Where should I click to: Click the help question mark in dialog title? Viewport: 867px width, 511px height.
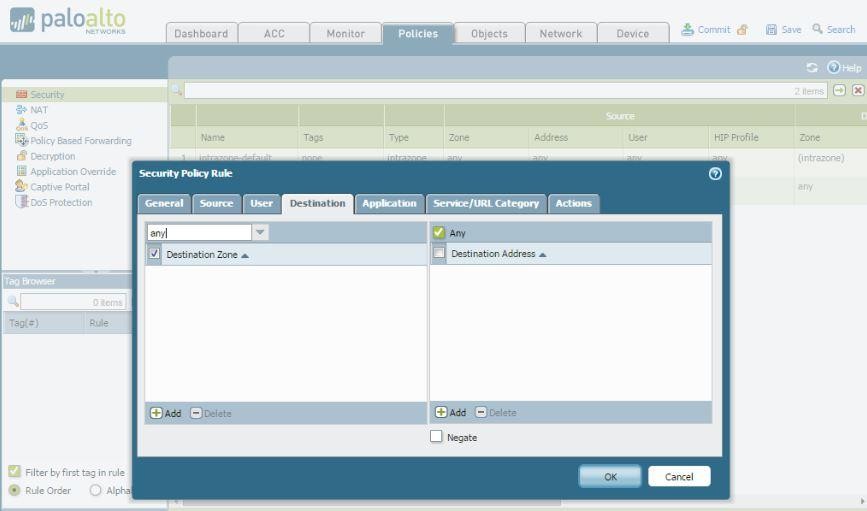click(x=714, y=174)
